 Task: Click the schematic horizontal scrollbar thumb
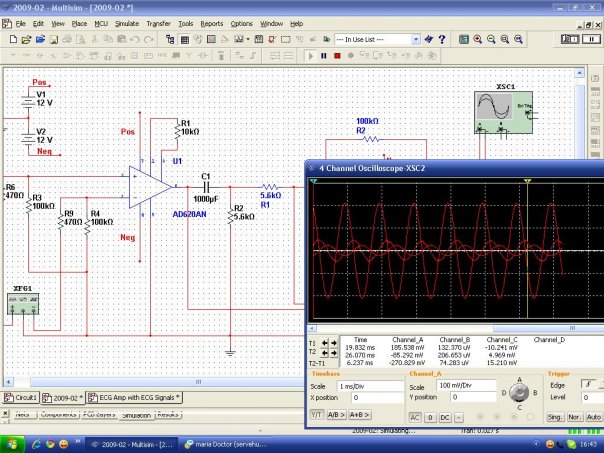pyautogui.click(x=167, y=382)
